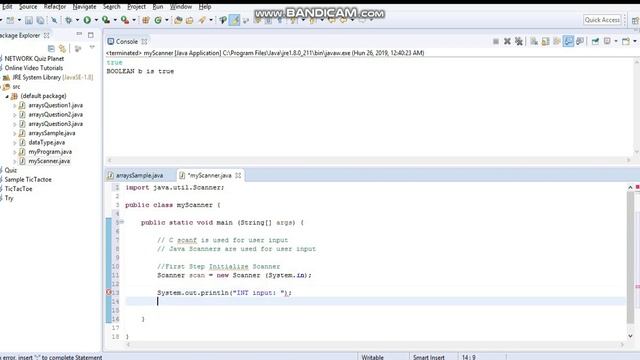Toggle Show Console on standard error change
This screenshot has height=360, width=640.
(580, 41)
